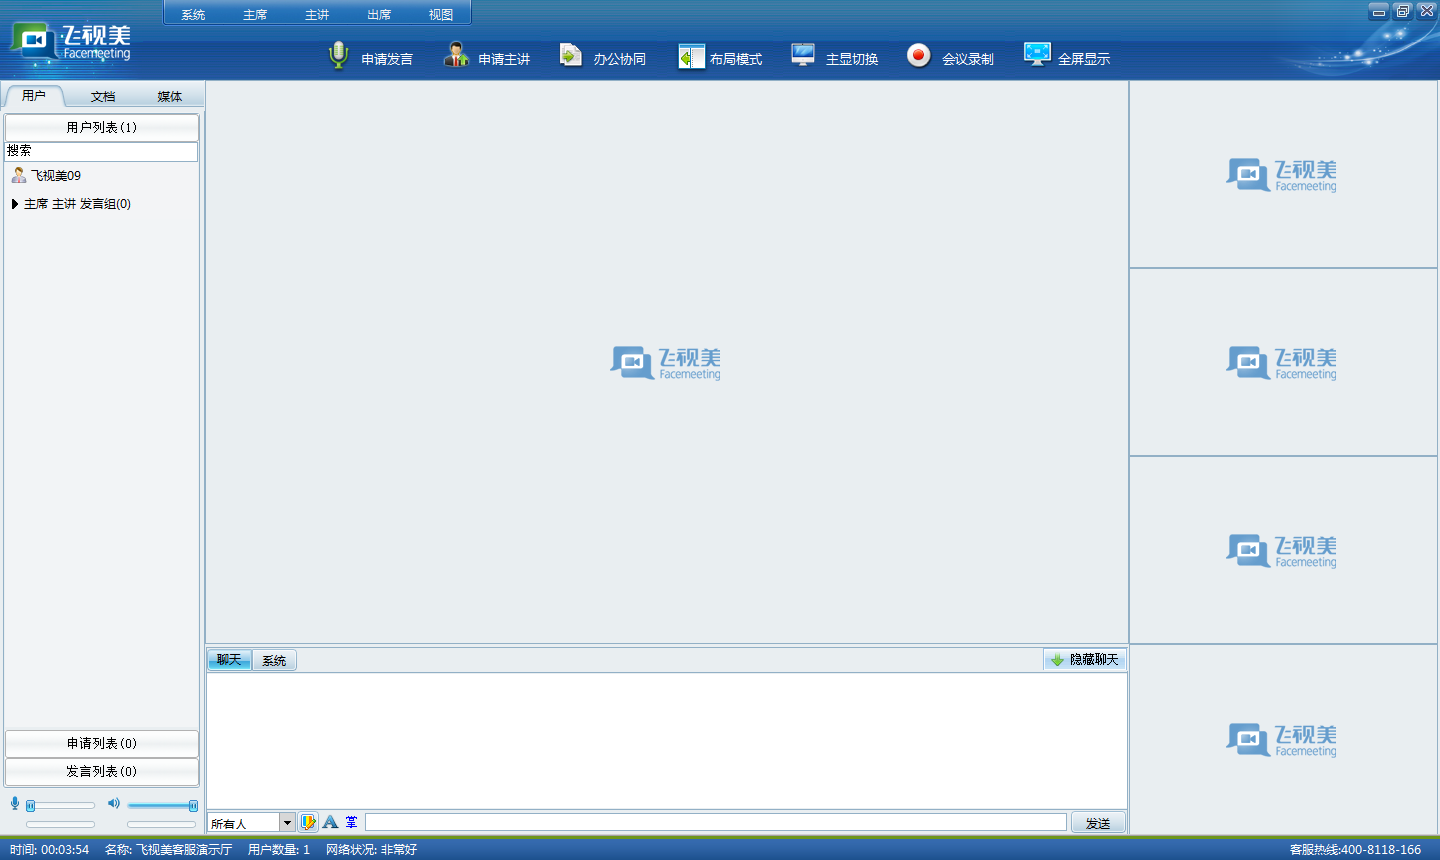Expand the 发言列表 (0) section
1440x860 pixels.
102,772
